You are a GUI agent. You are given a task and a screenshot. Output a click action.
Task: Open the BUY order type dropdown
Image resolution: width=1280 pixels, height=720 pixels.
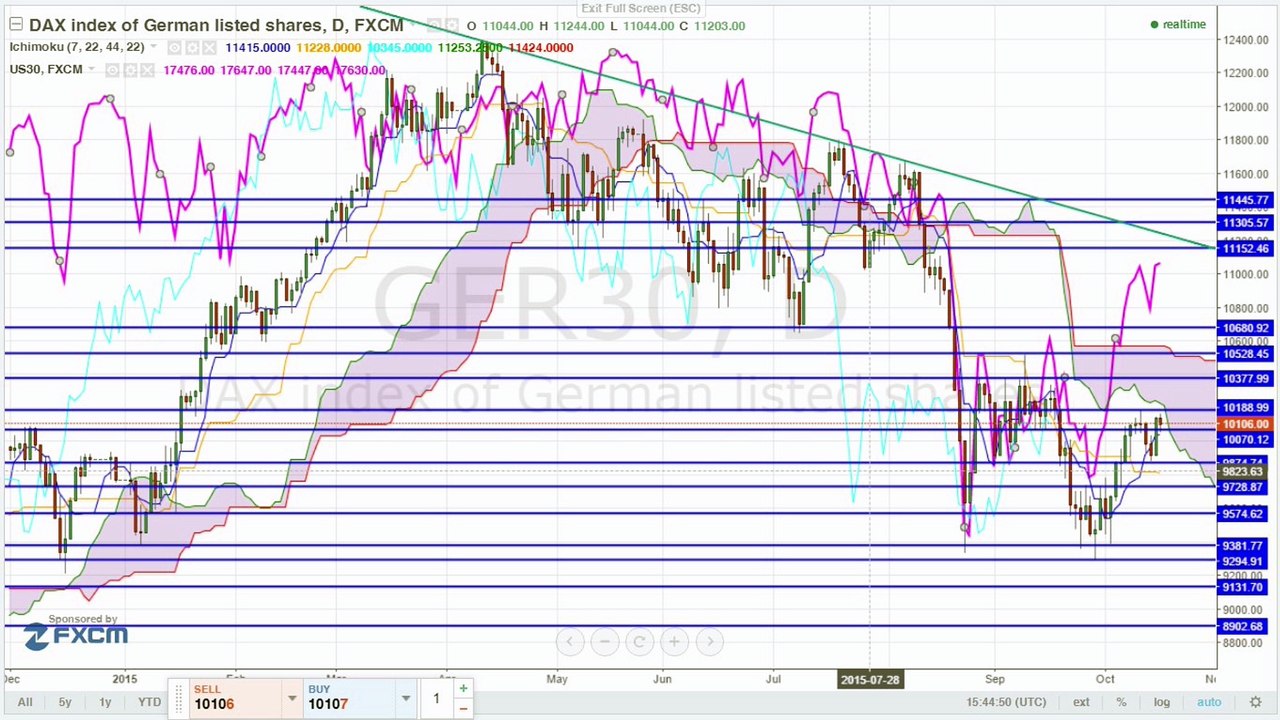click(406, 698)
